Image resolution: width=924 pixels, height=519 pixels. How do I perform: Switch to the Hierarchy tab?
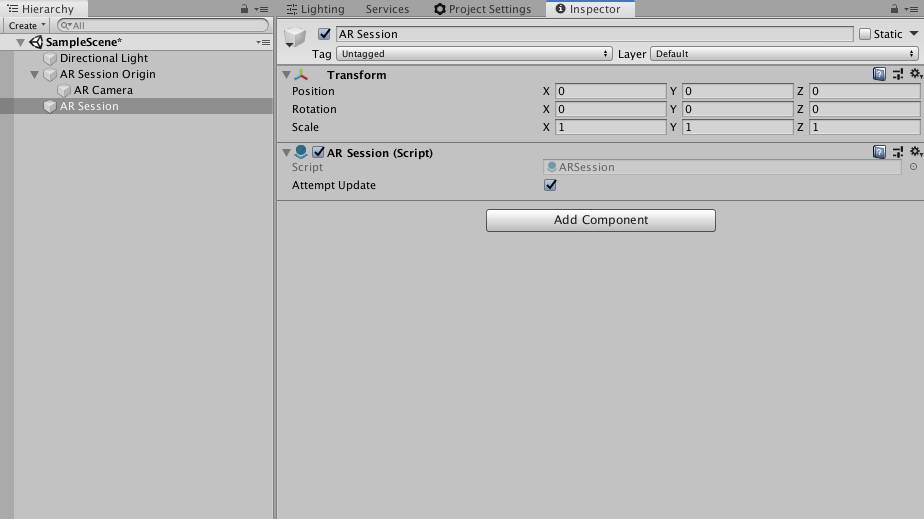[x=44, y=9]
